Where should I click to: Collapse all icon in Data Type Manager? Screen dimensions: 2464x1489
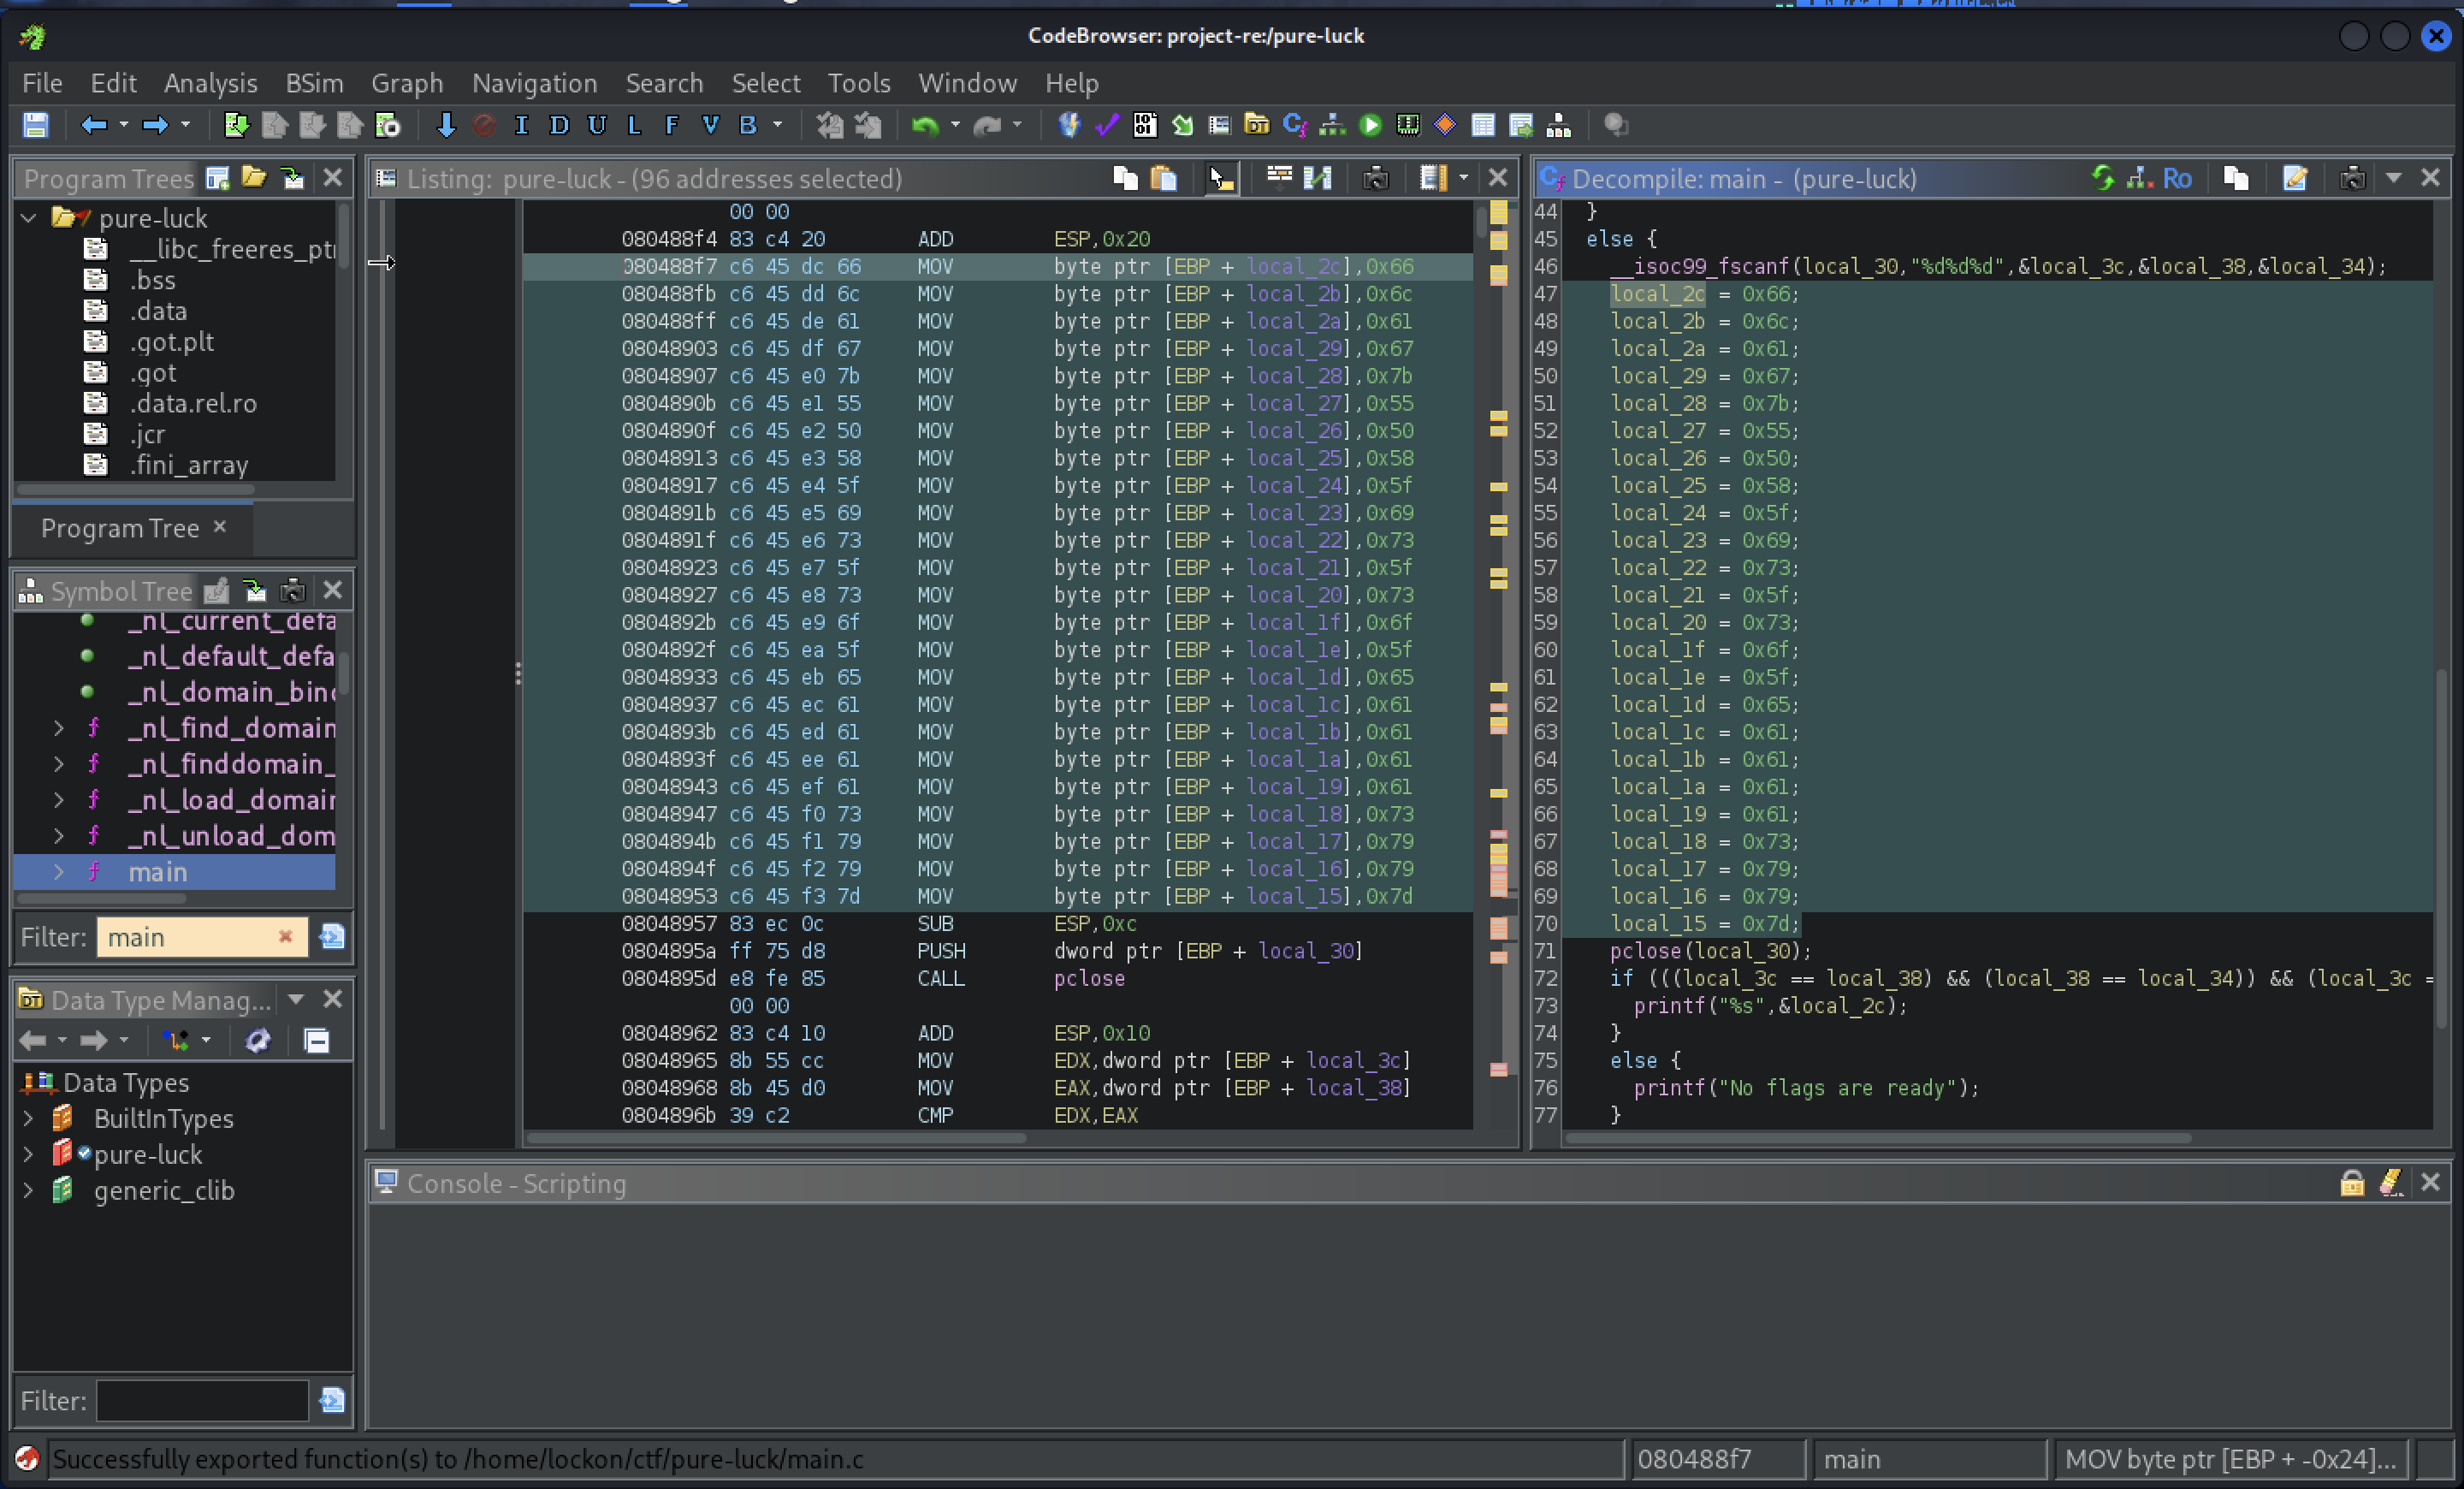(x=317, y=1041)
